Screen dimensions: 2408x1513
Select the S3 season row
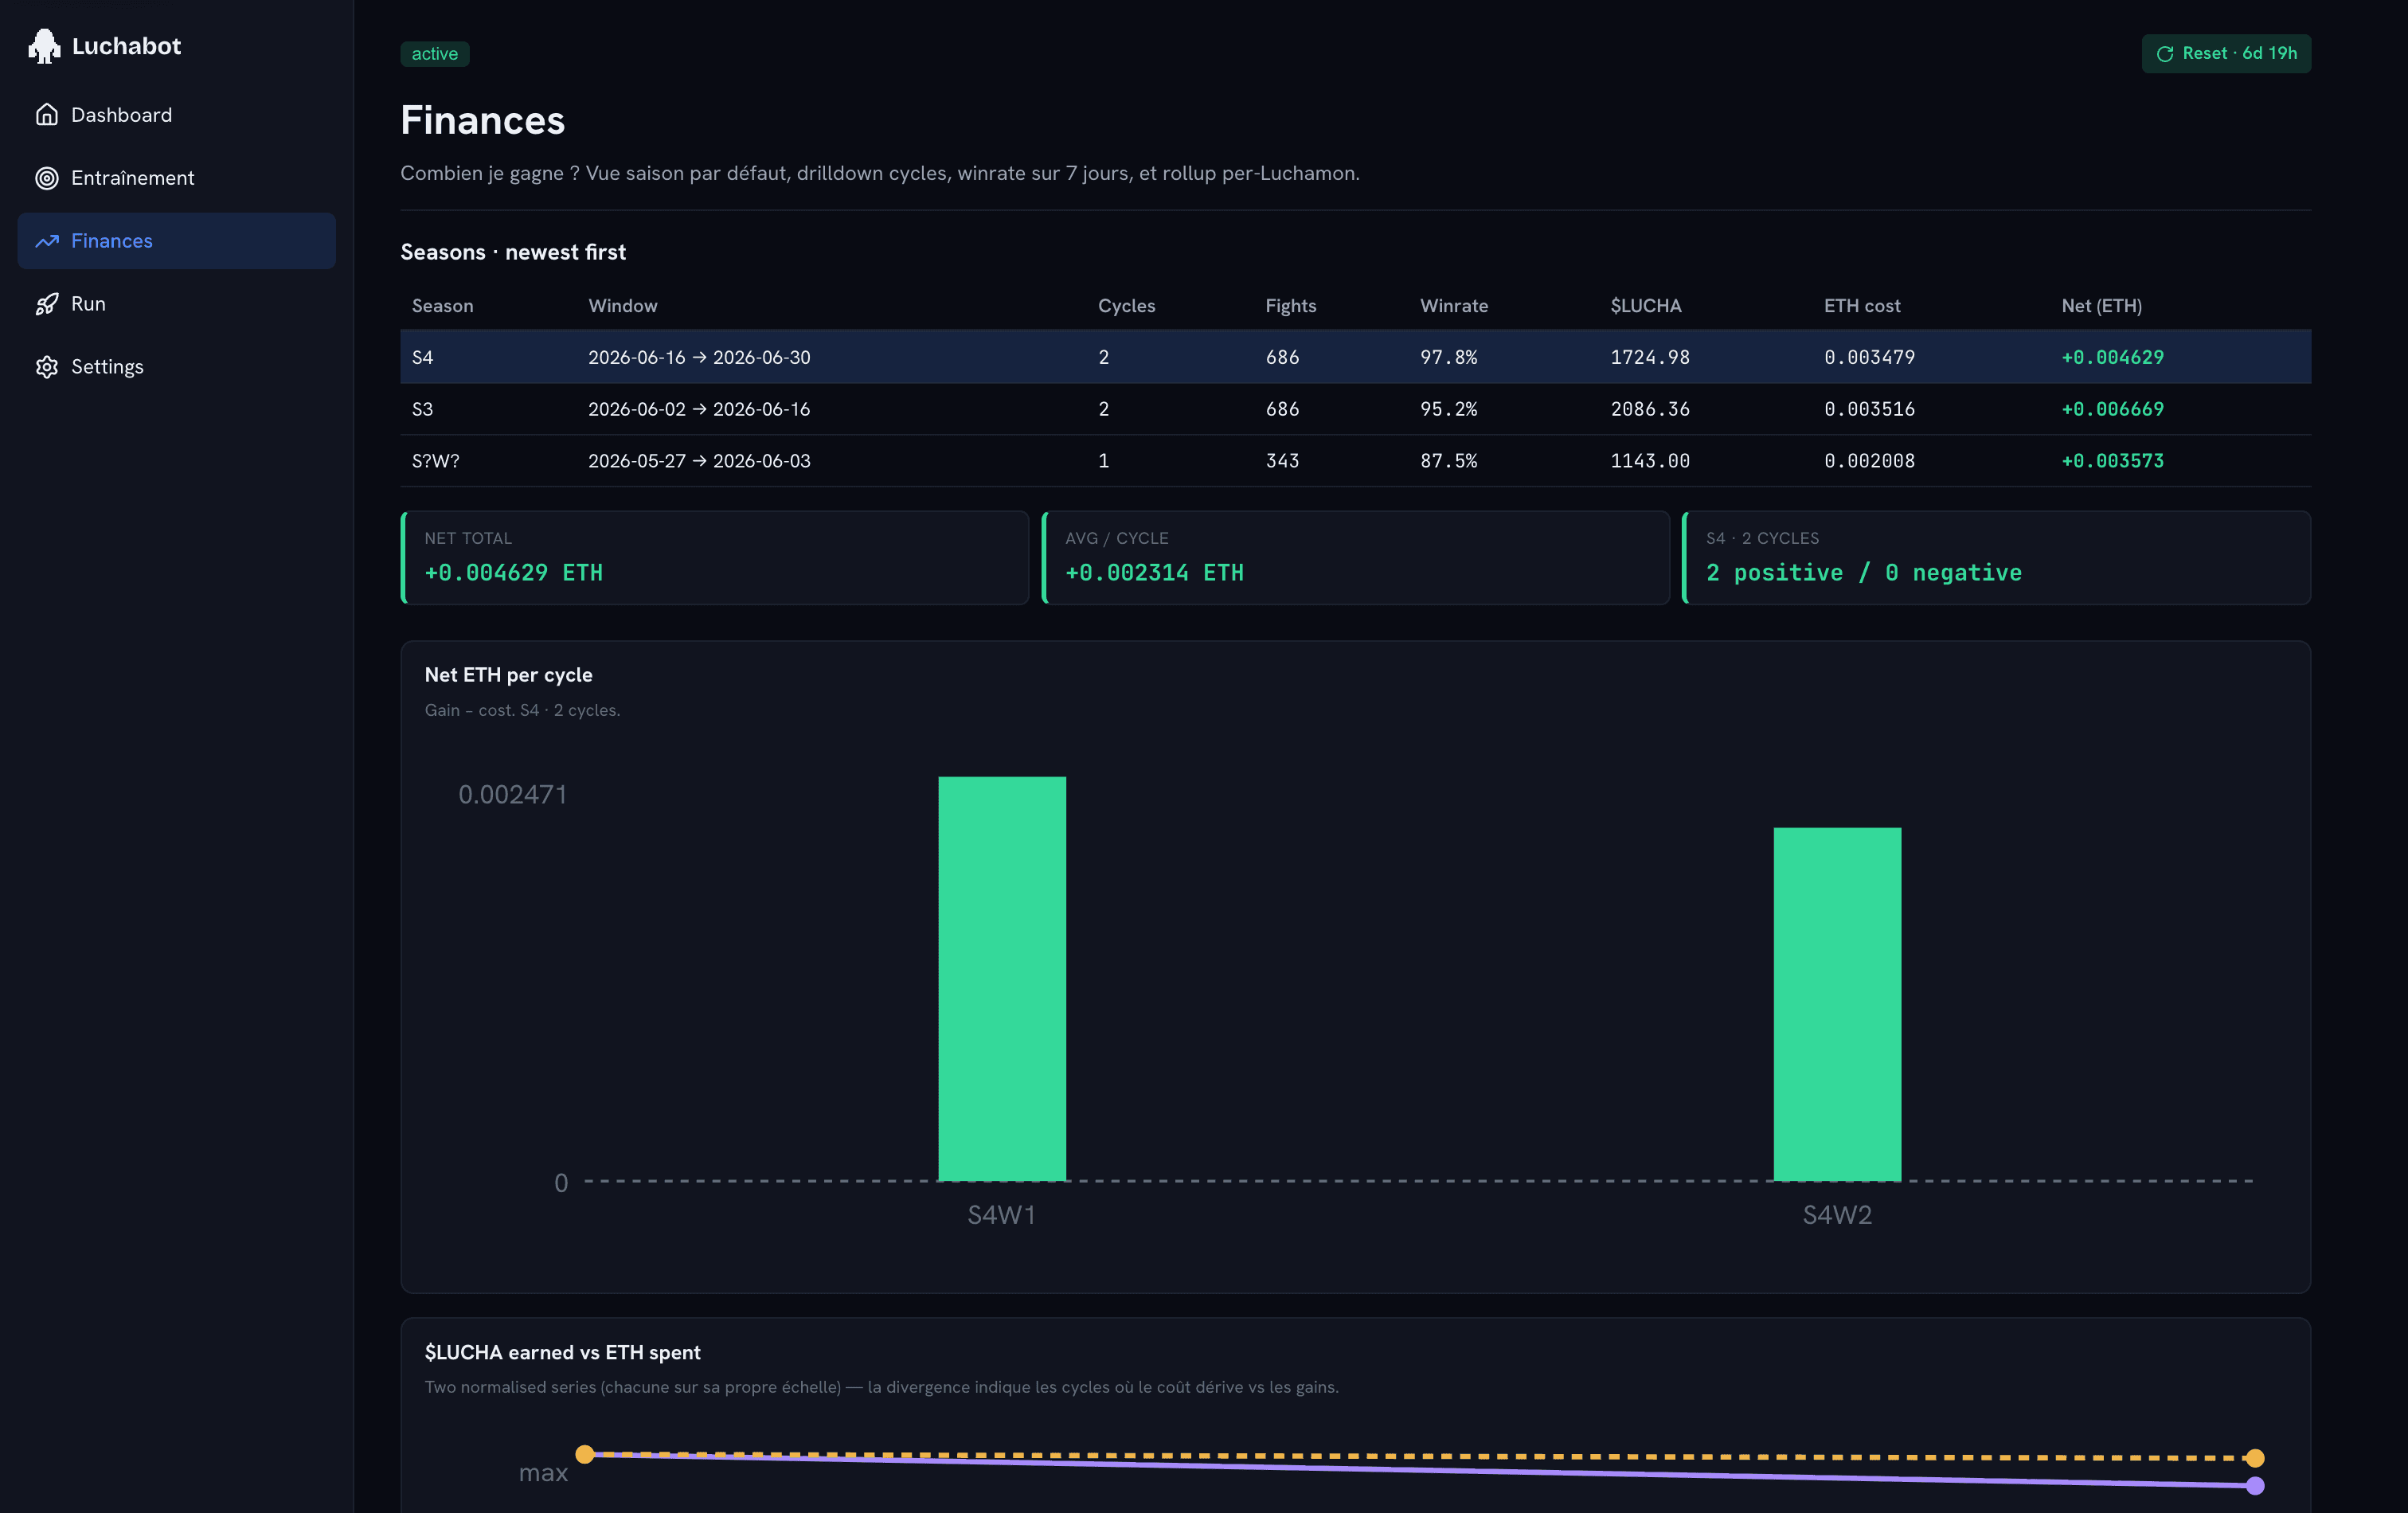[1355, 409]
